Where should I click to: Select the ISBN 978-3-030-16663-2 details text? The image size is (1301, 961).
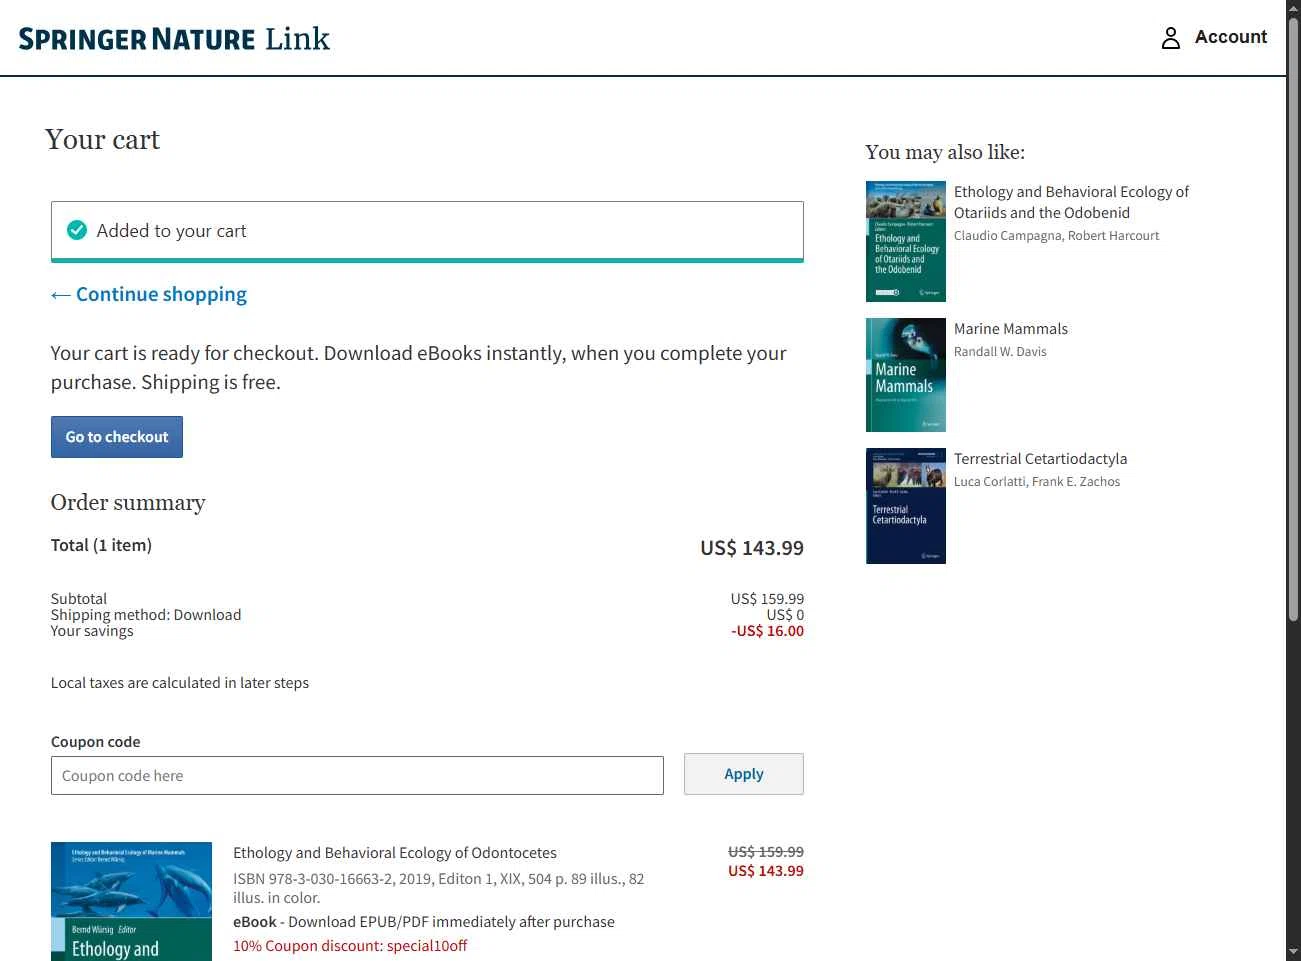438,888
